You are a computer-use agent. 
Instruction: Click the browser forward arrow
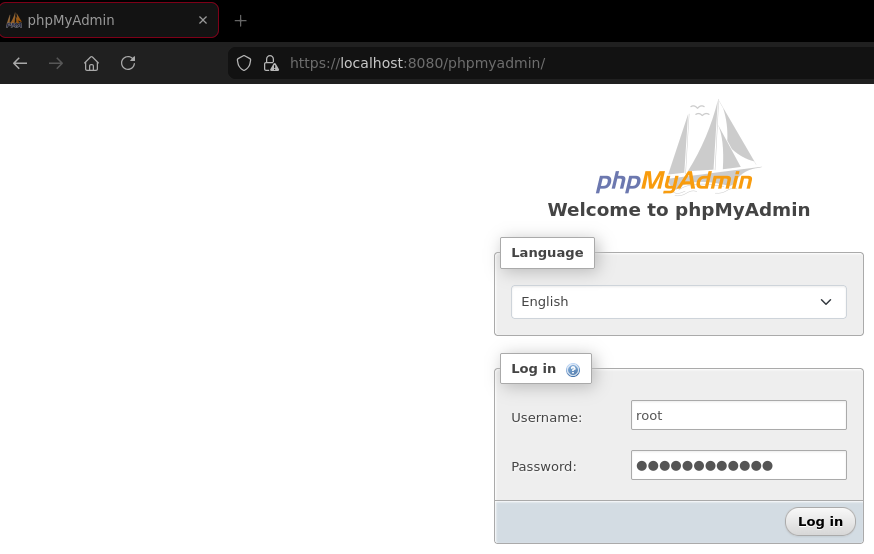pyautogui.click(x=56, y=64)
